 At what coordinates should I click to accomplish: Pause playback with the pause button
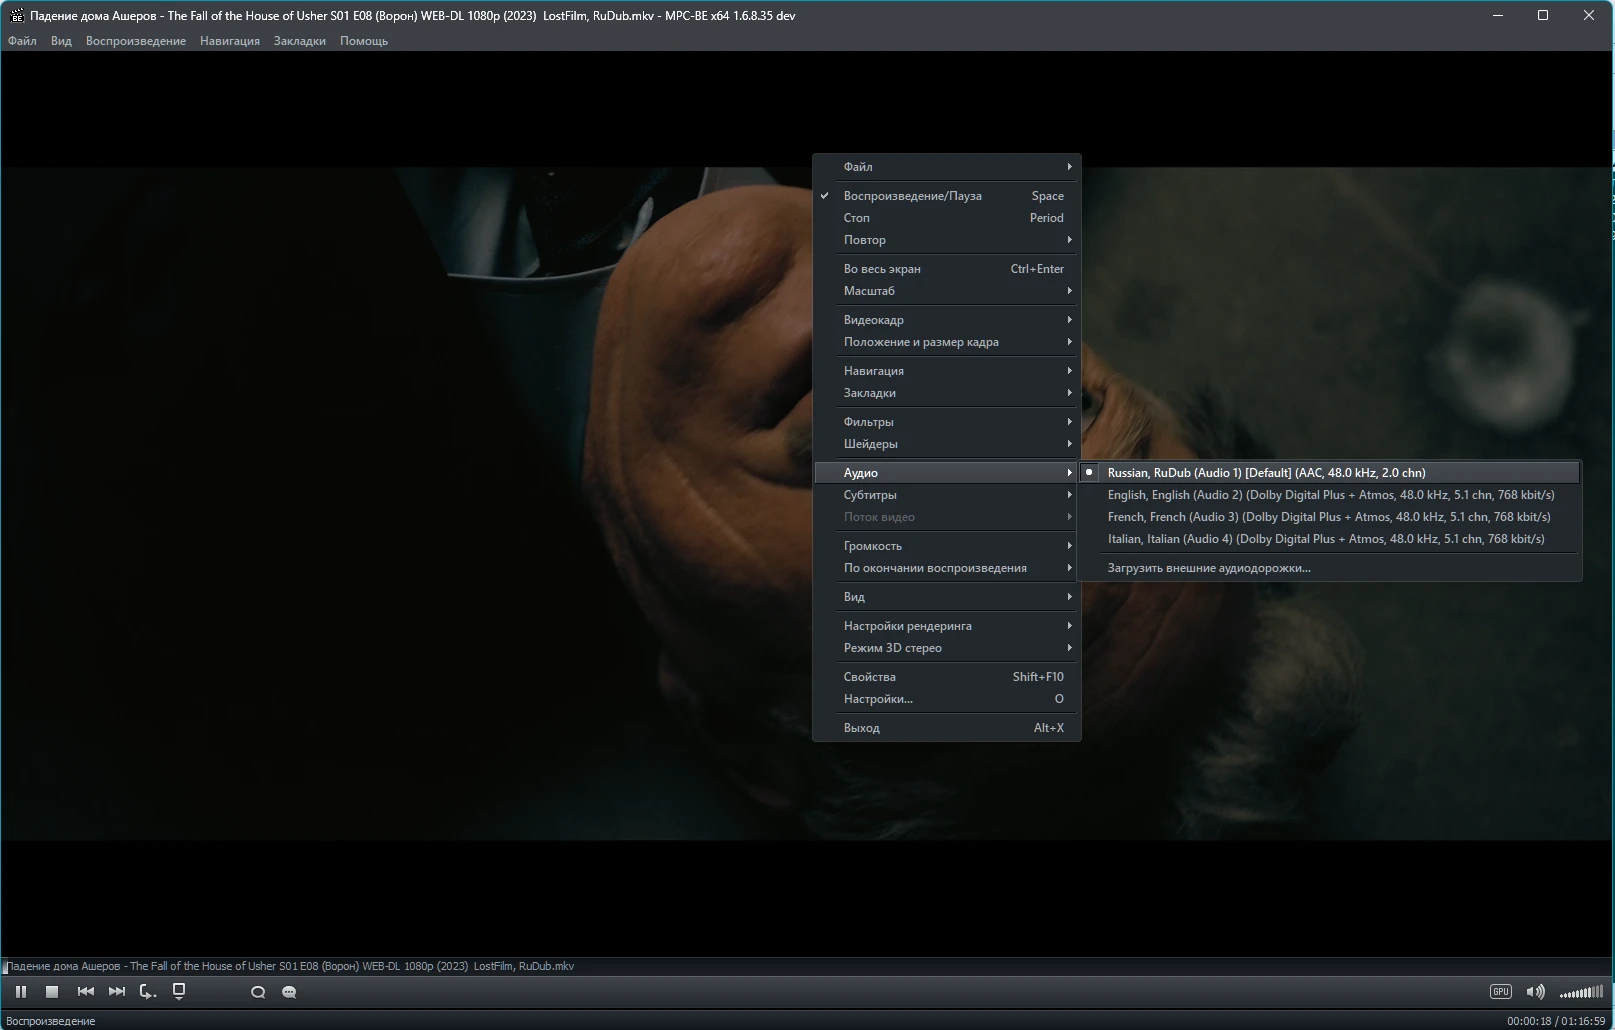click(x=21, y=992)
